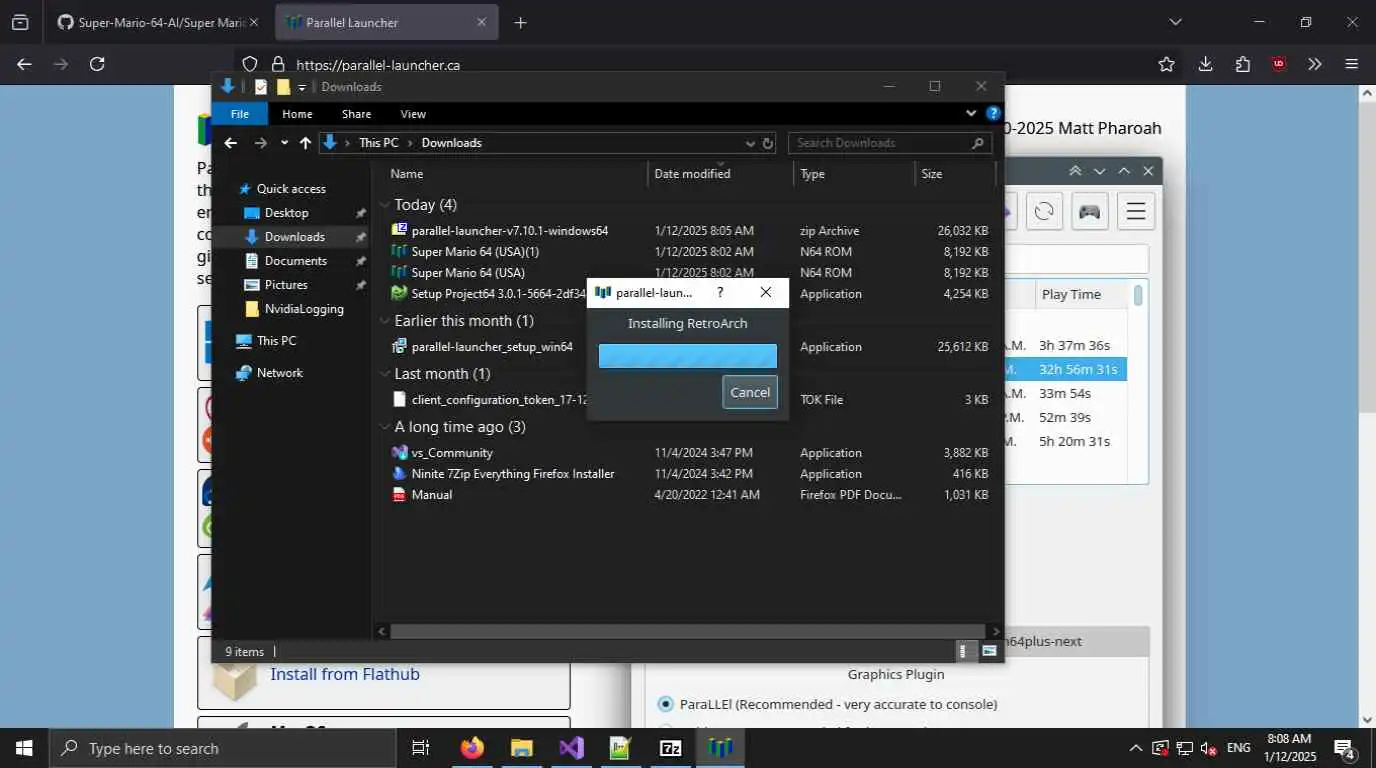The image size is (1376, 768).
Task: Go forward in File Explorer
Action: (261, 143)
